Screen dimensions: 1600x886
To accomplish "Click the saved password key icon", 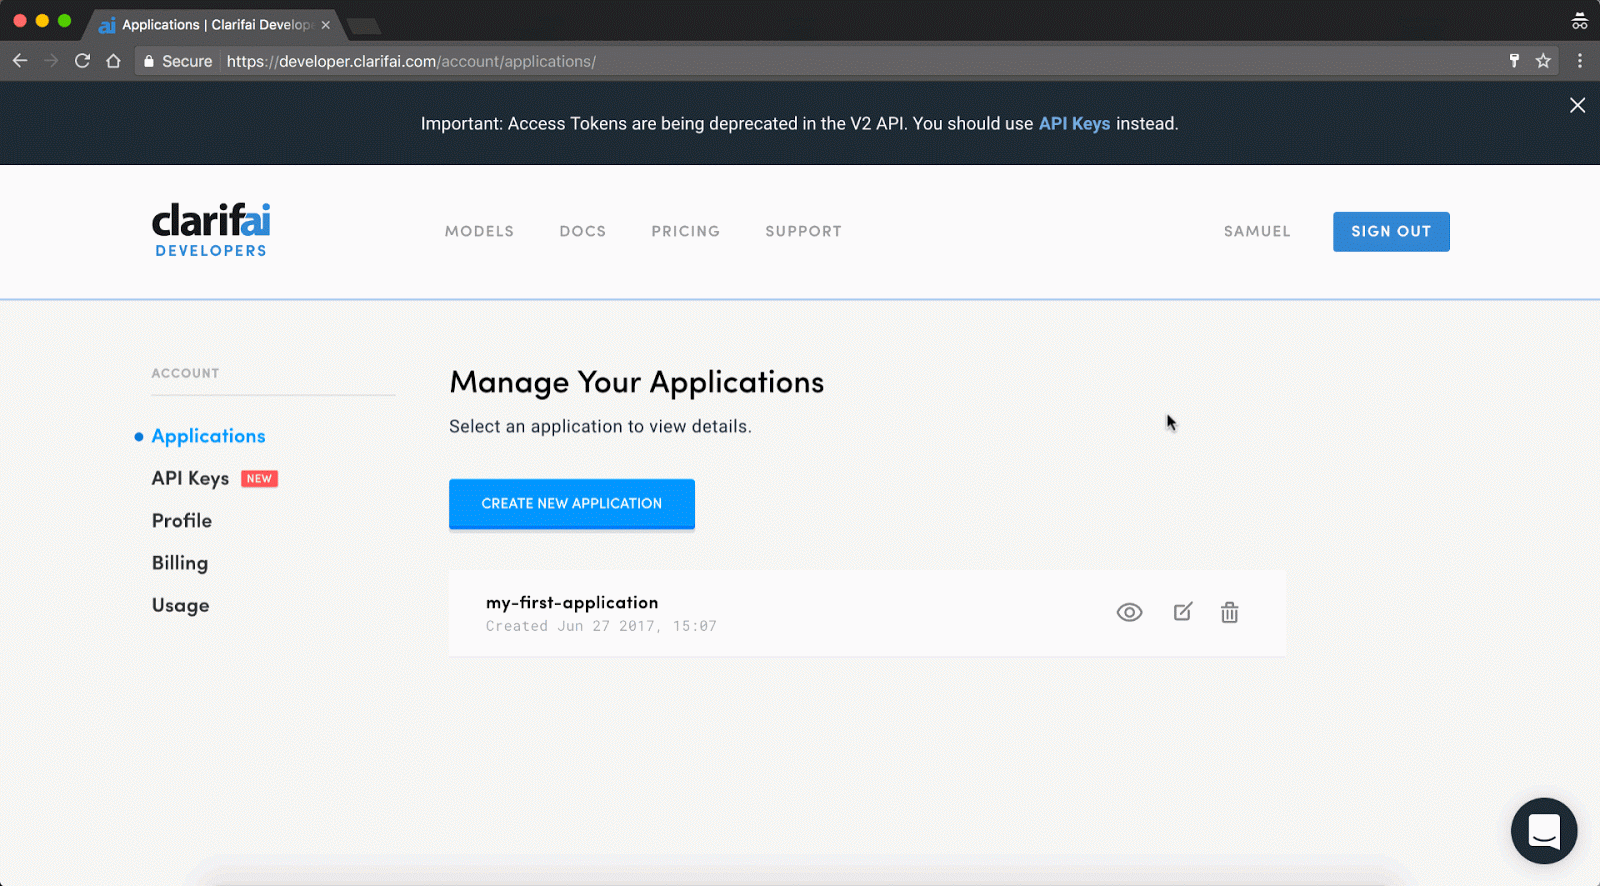I will coord(1514,61).
